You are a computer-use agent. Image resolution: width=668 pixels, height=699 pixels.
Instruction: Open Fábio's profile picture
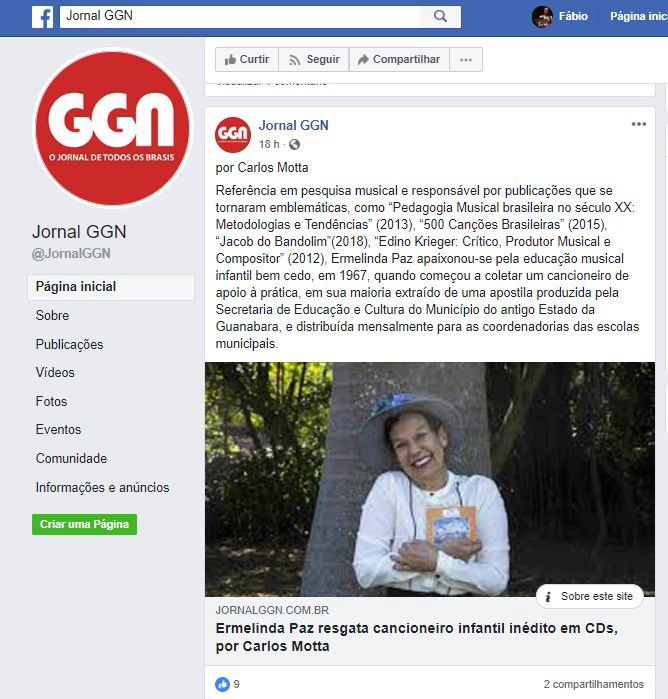(x=543, y=17)
